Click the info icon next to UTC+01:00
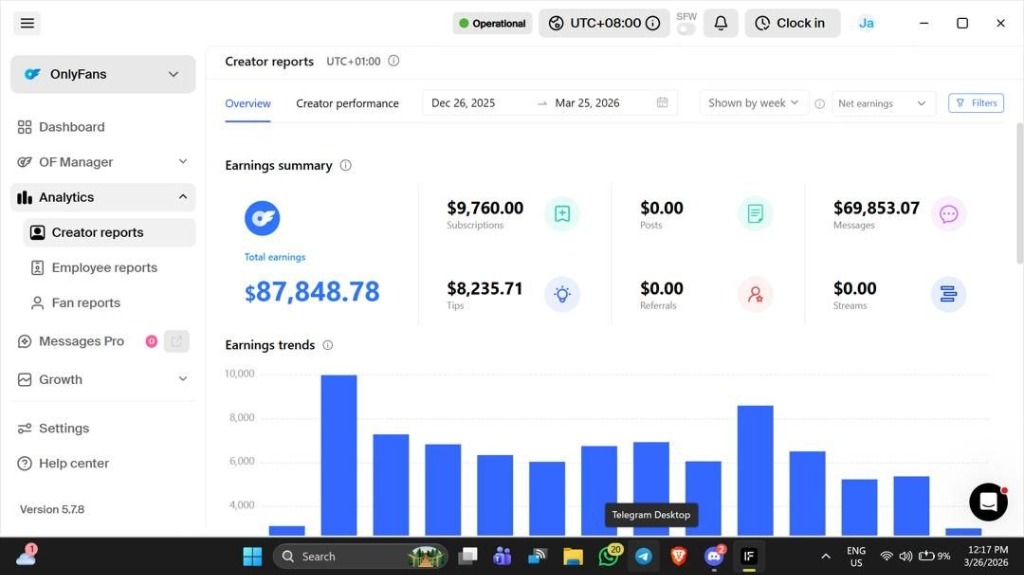Viewport: 1024px width, 575px height. (393, 61)
